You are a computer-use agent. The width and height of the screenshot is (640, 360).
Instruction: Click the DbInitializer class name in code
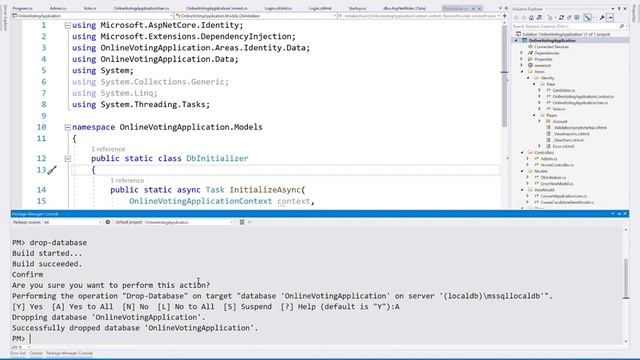[217, 159]
